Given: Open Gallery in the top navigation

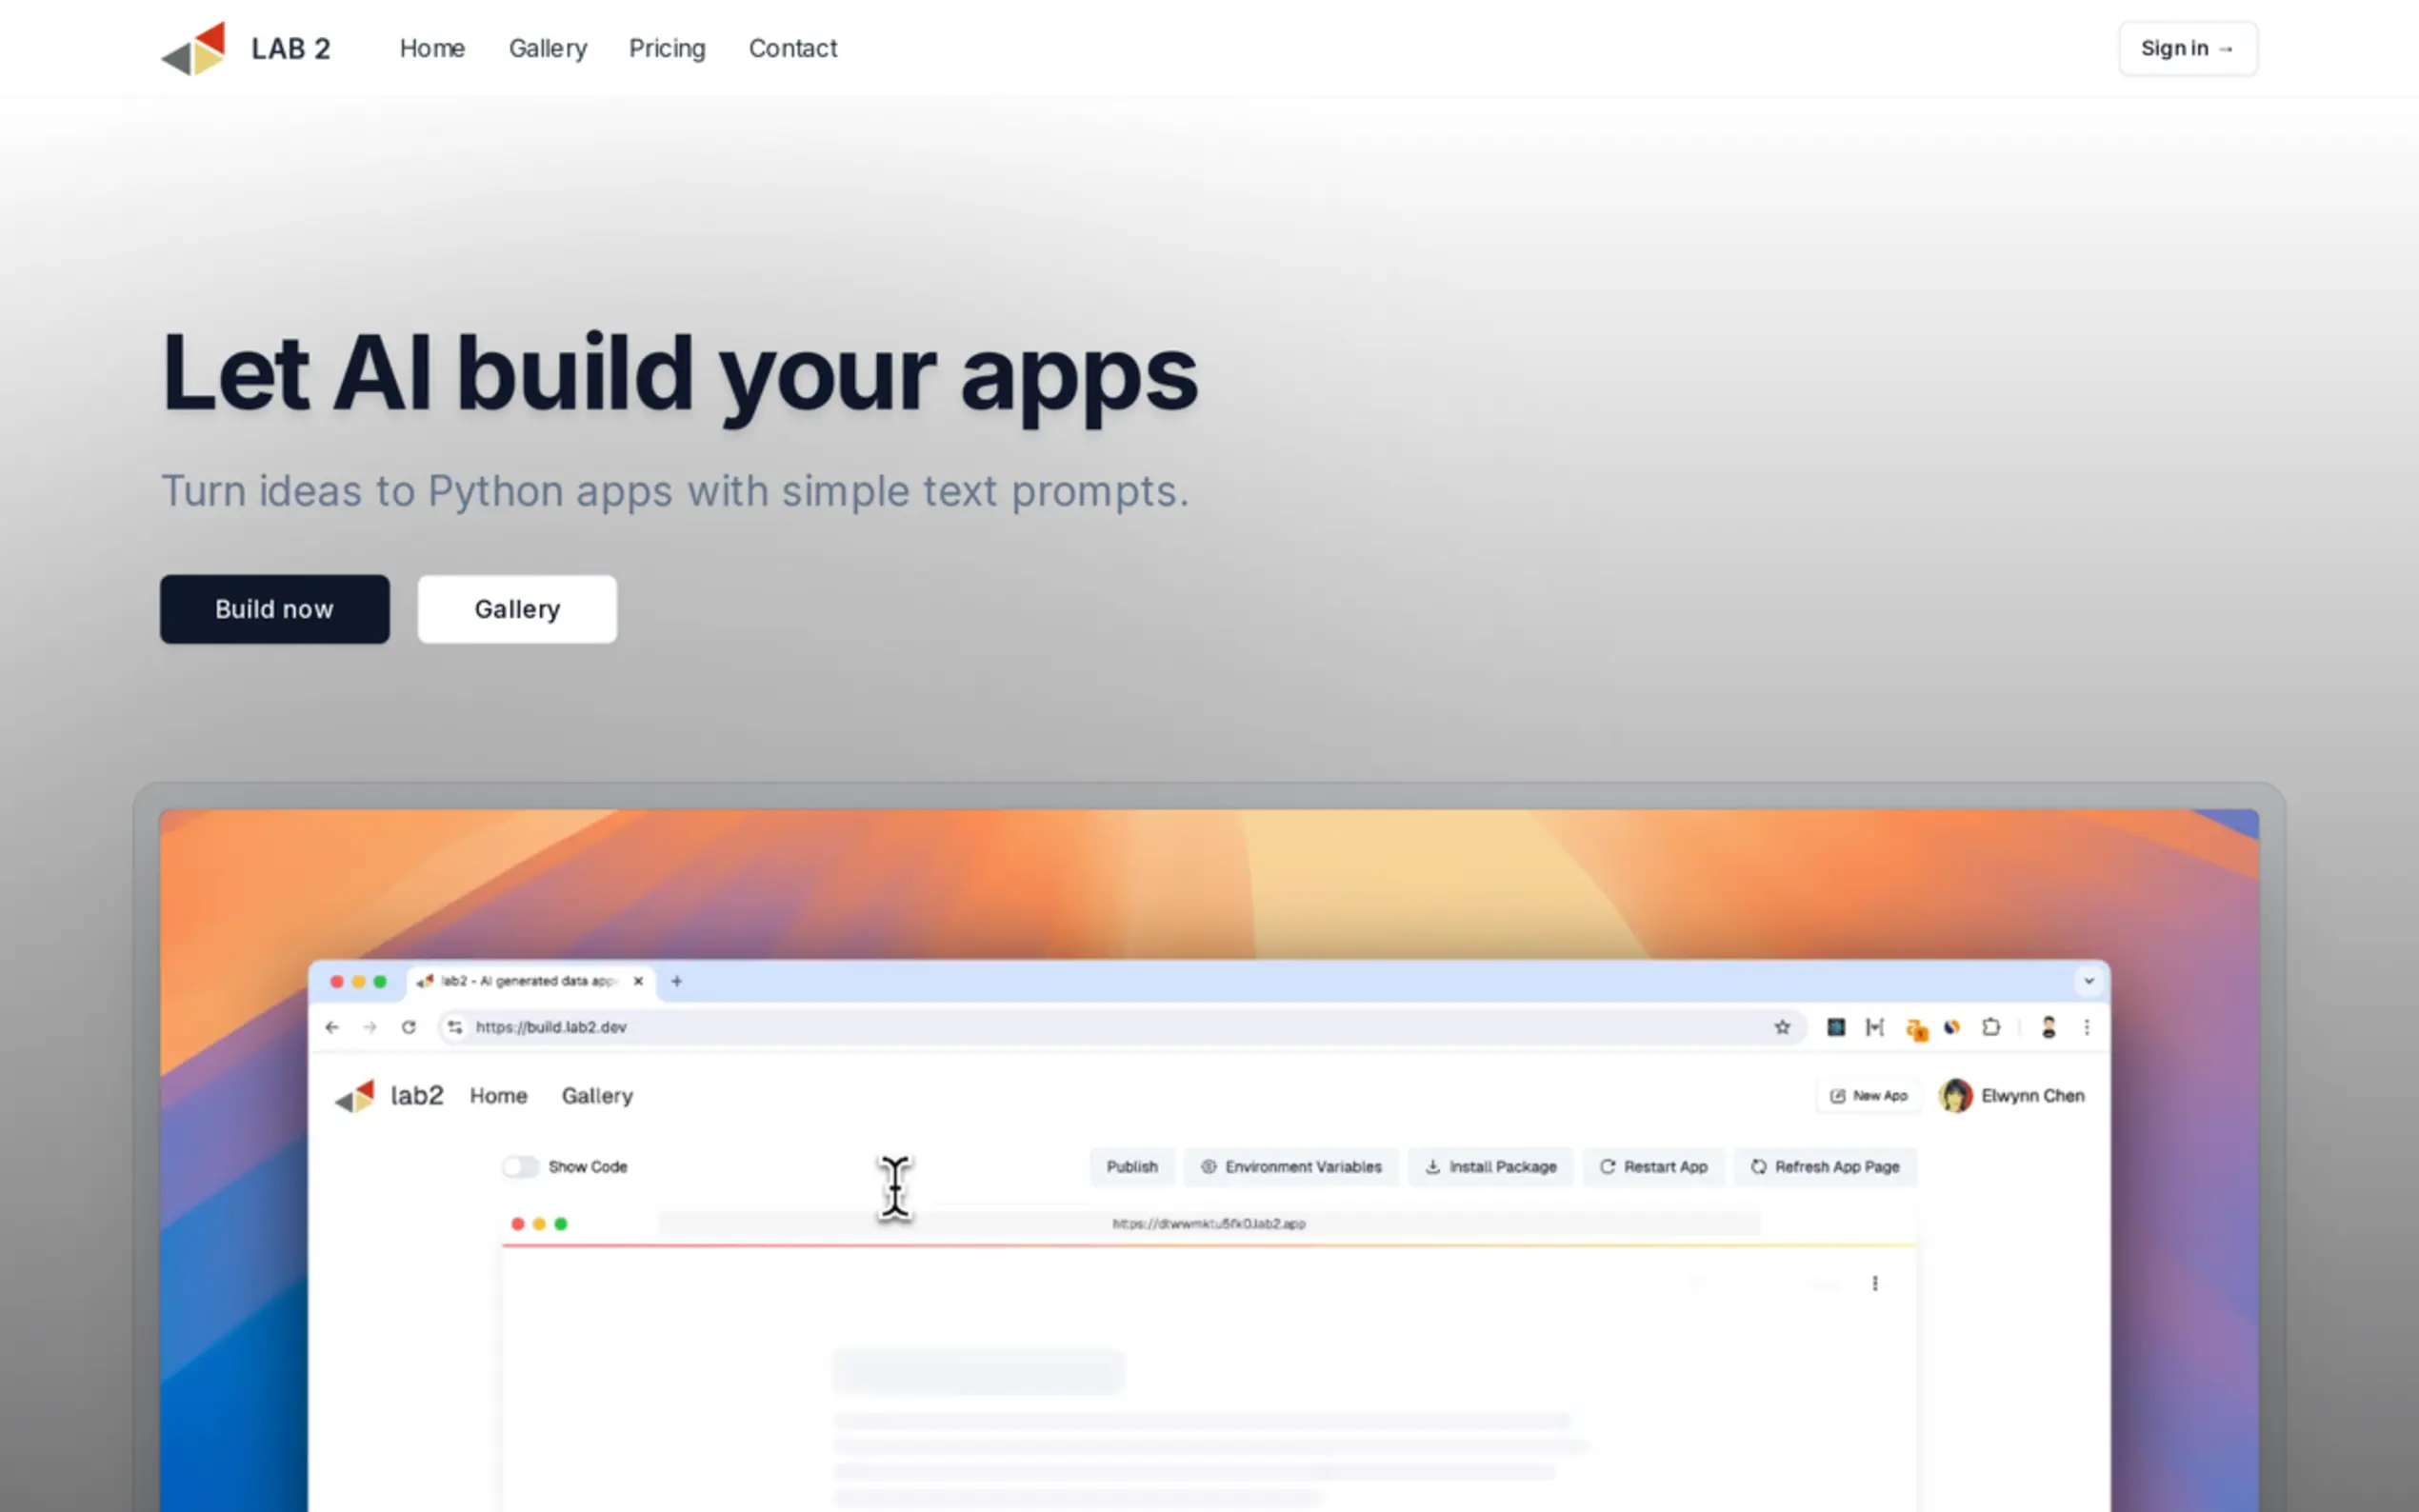Looking at the screenshot, I should (x=547, y=48).
